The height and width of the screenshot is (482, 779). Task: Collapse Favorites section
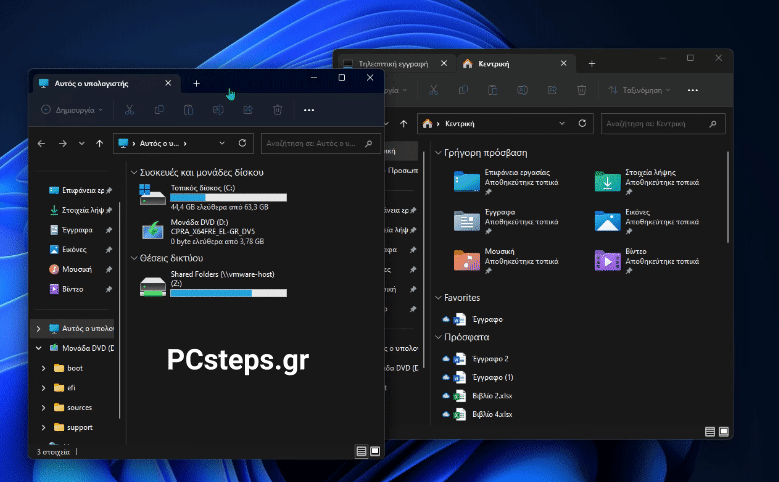pos(438,298)
